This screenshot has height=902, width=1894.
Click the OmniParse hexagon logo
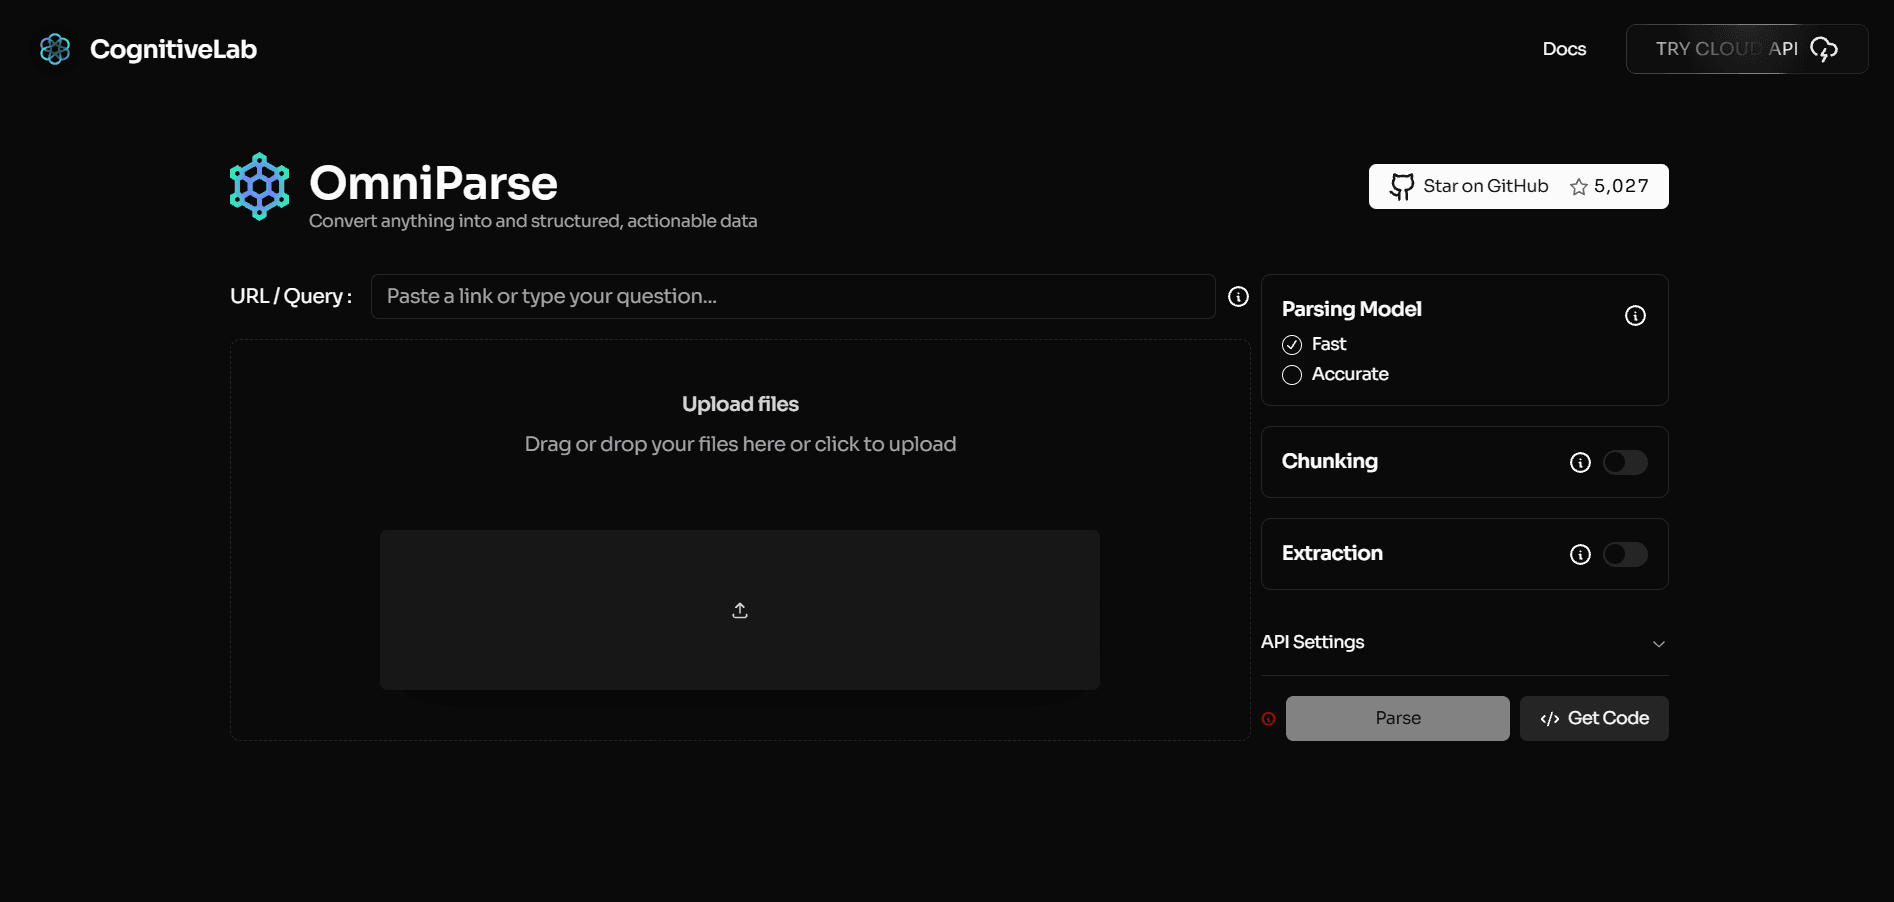[259, 186]
